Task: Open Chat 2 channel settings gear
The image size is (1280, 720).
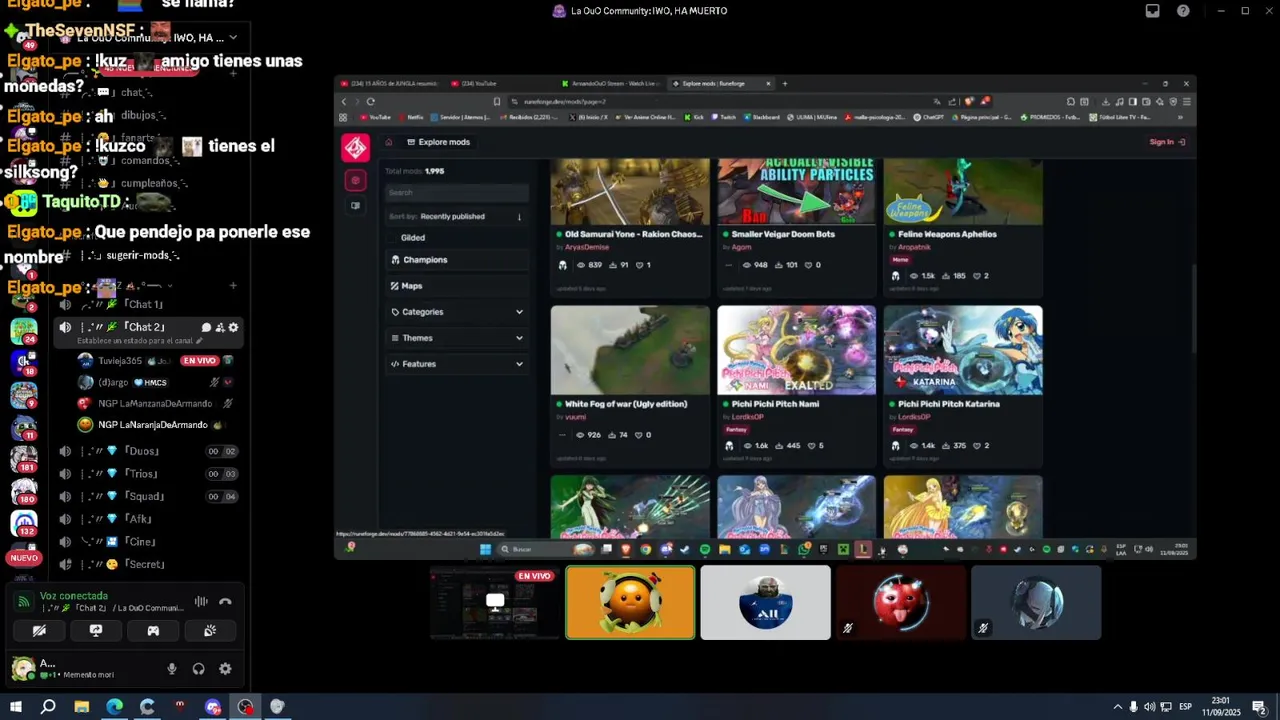Action: (234, 328)
